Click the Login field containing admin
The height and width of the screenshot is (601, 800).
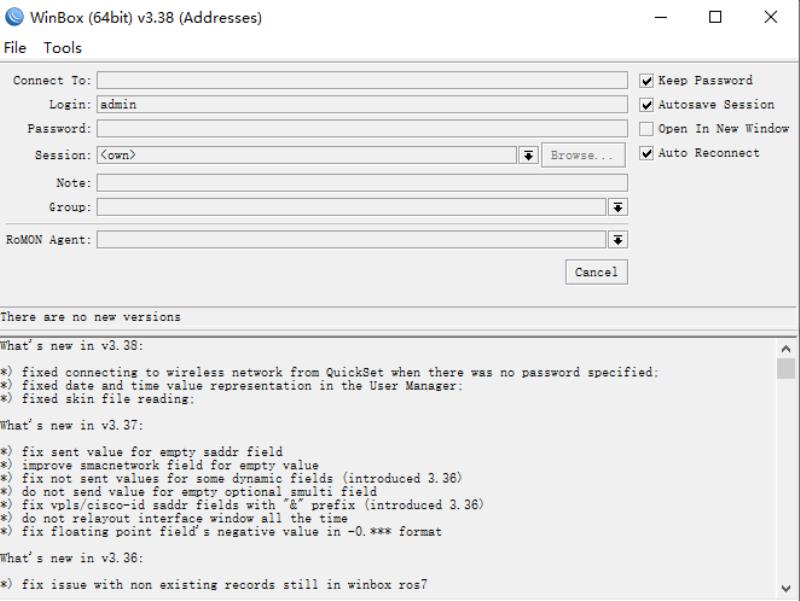pos(362,105)
